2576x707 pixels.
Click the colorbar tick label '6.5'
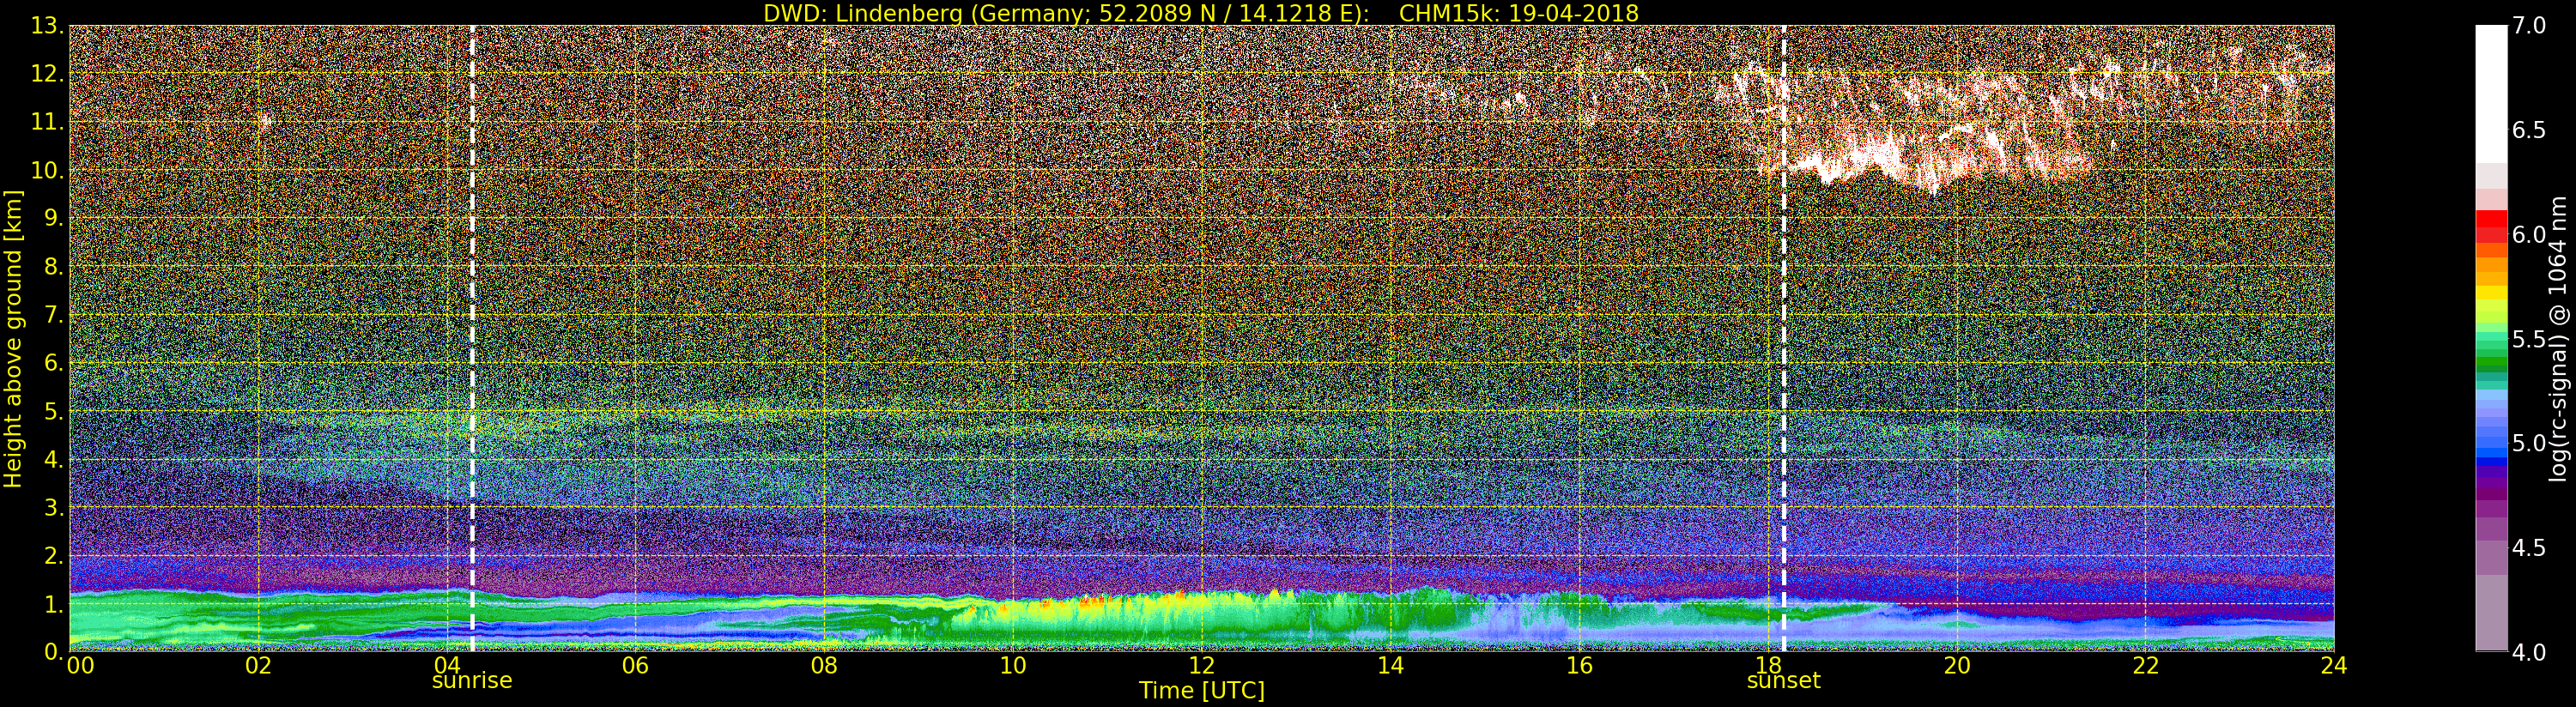pos(2529,130)
